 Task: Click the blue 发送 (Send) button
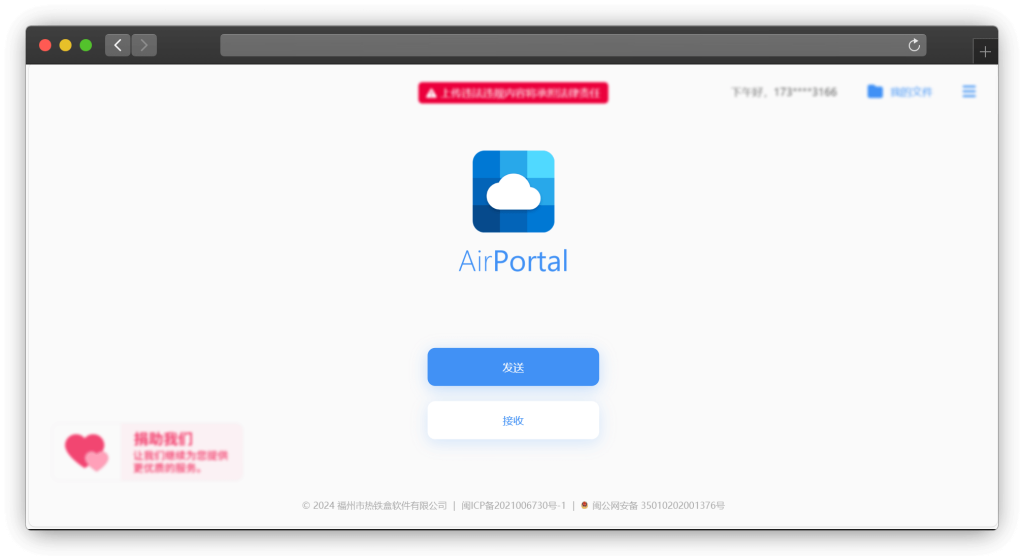click(513, 367)
